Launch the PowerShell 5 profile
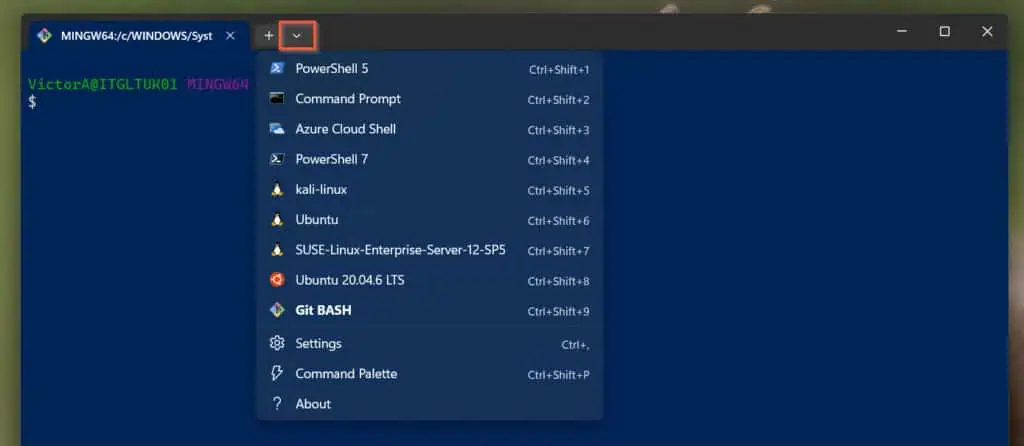This screenshot has width=1024, height=446. [429, 69]
